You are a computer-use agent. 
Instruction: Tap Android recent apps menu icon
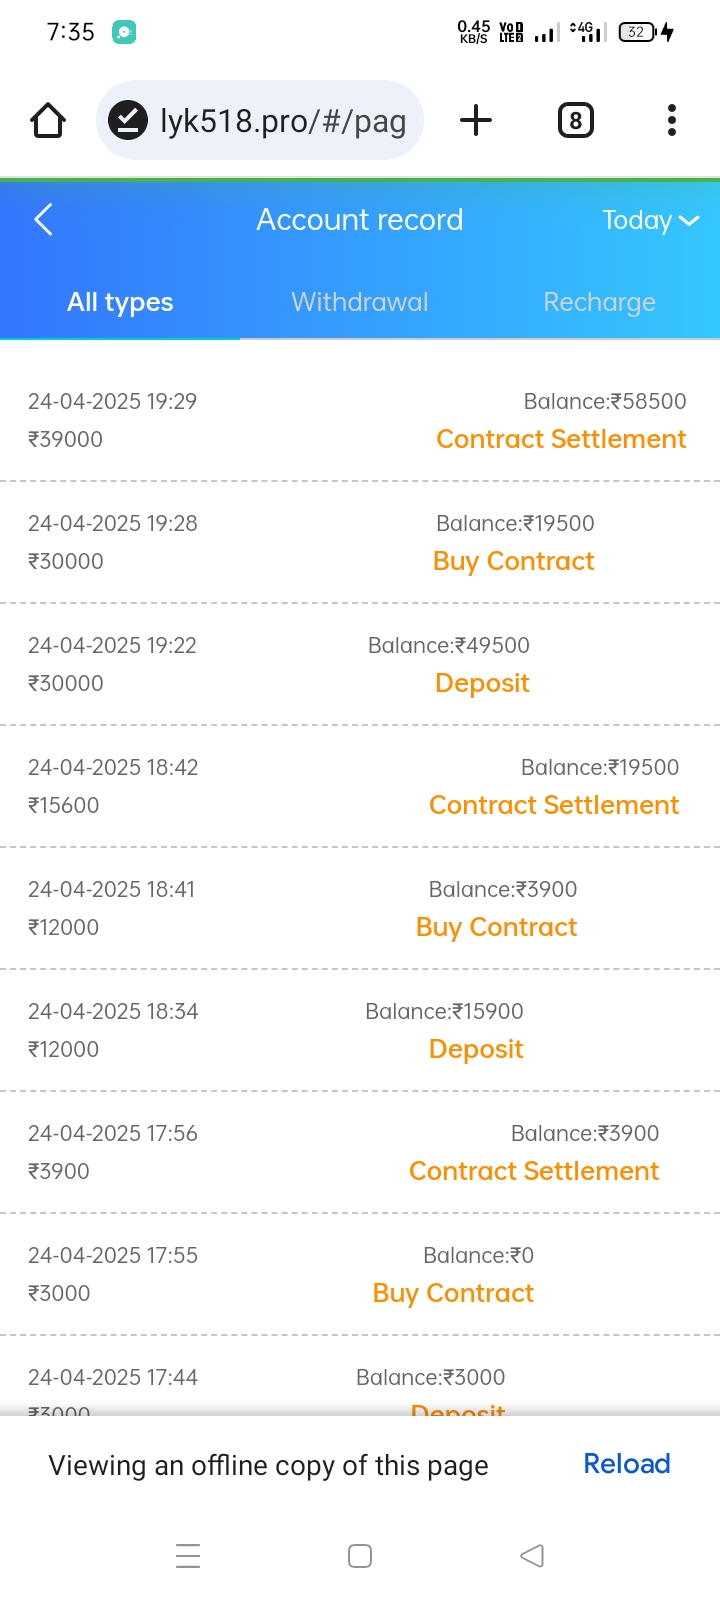coord(188,1555)
